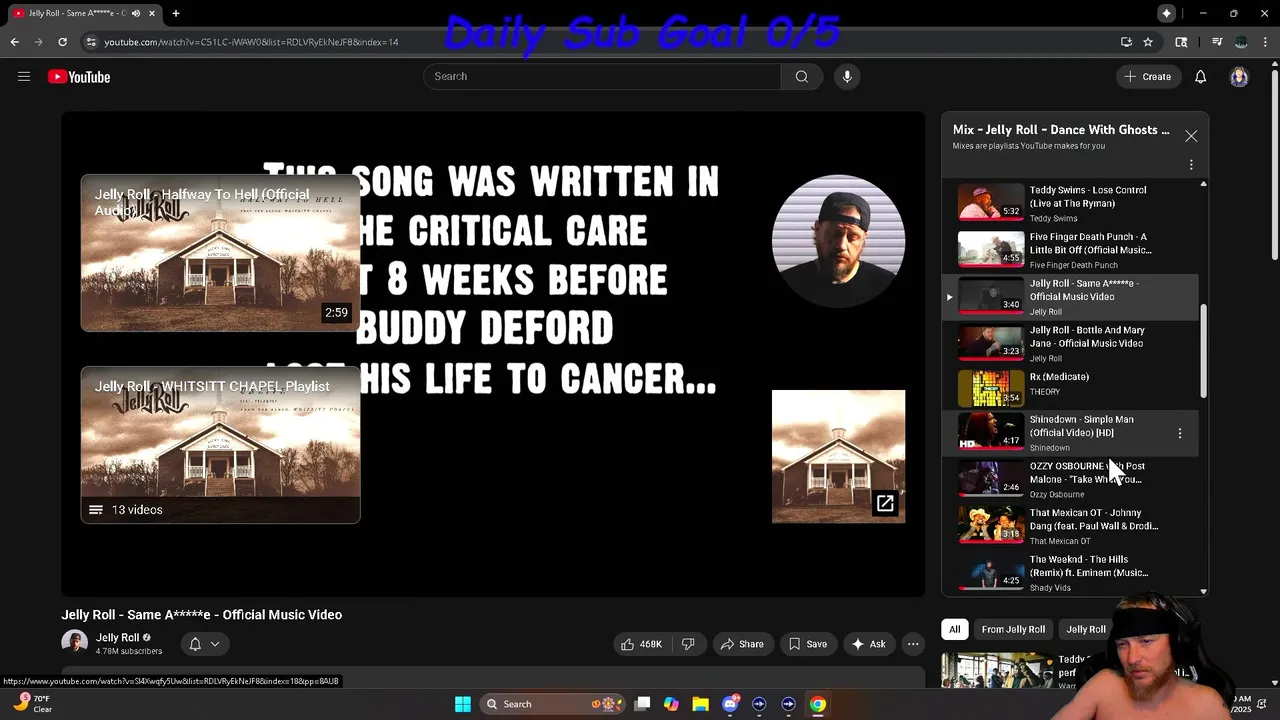
Task: Open the end-screen external link icon
Action: (885, 503)
